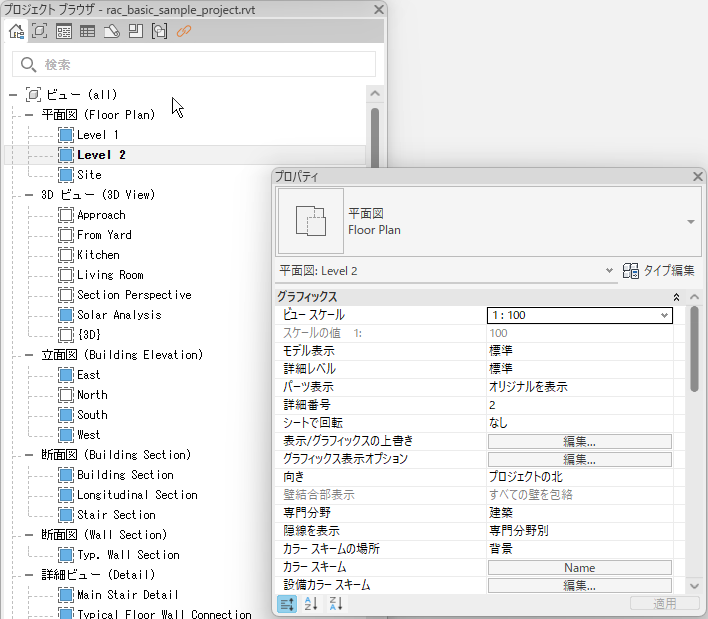Click the Building Section view icon
Viewport: 708px width, 619px height.
coord(66,475)
